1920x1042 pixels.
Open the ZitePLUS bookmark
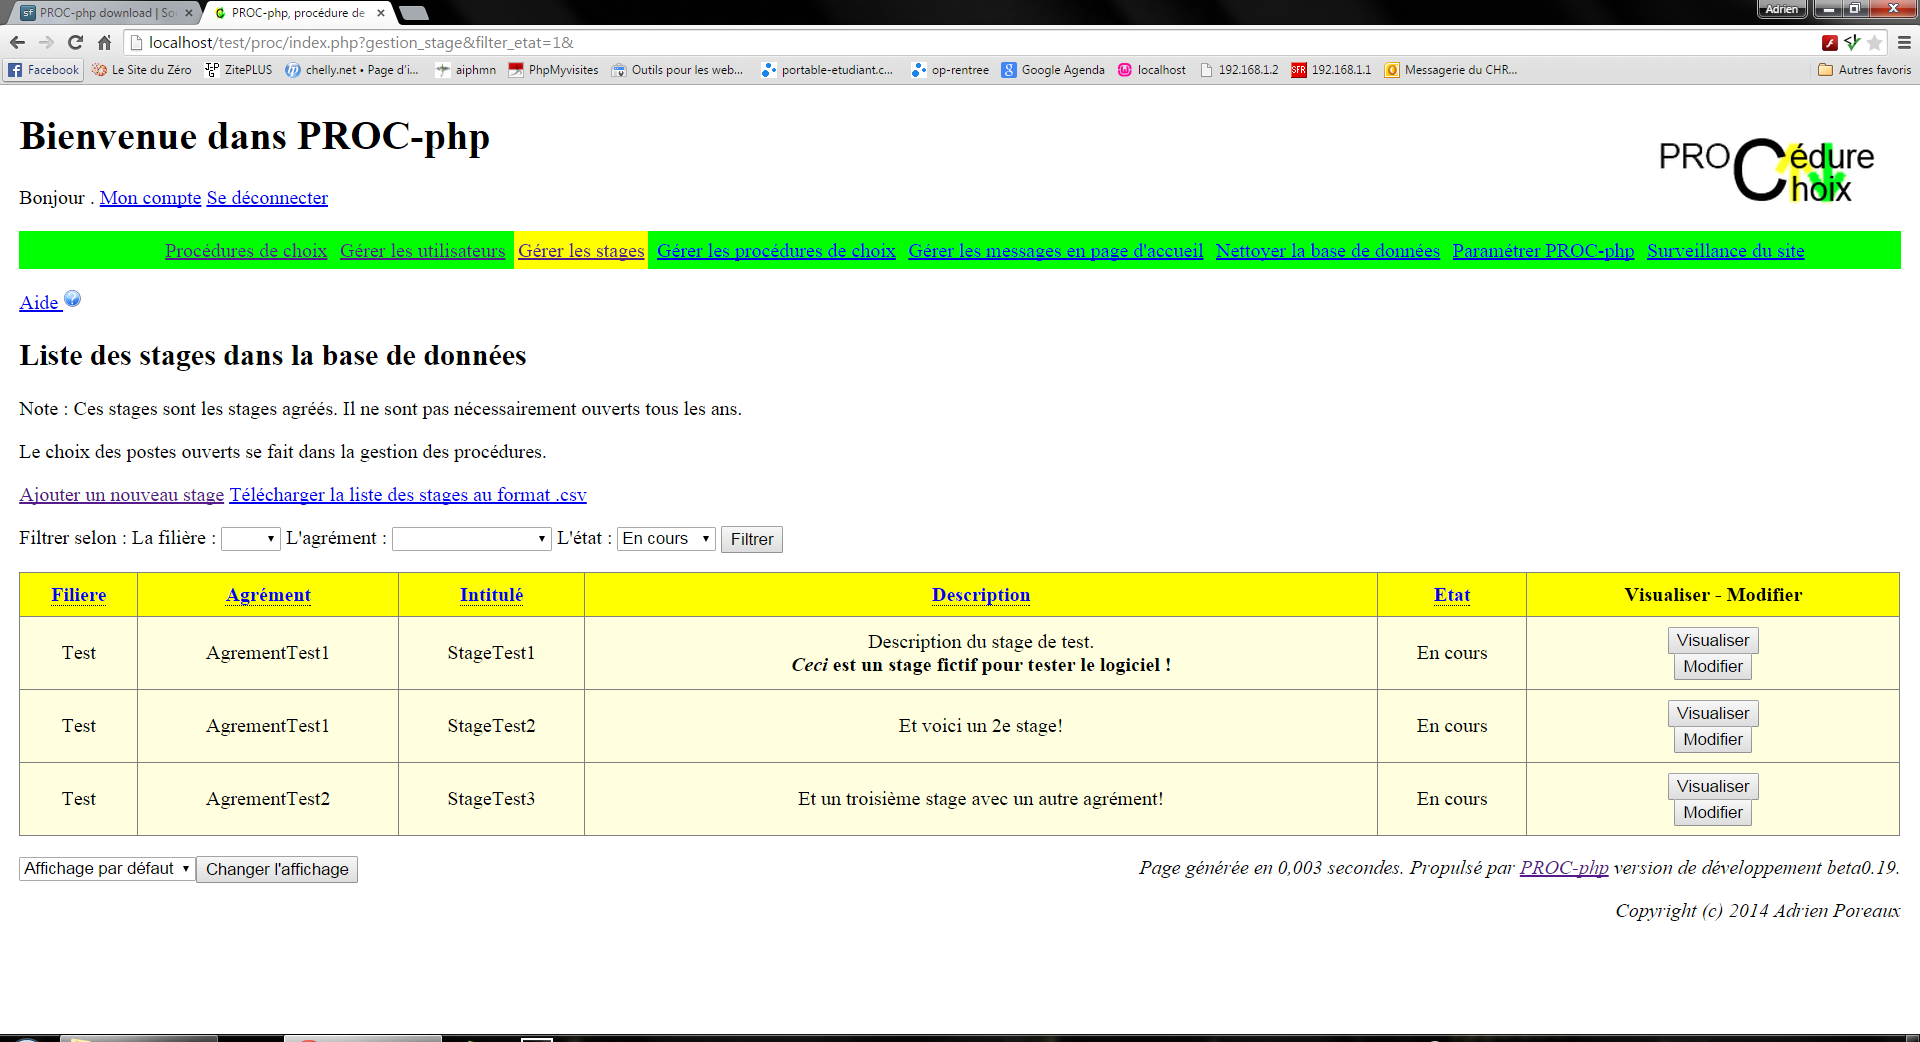click(238, 70)
